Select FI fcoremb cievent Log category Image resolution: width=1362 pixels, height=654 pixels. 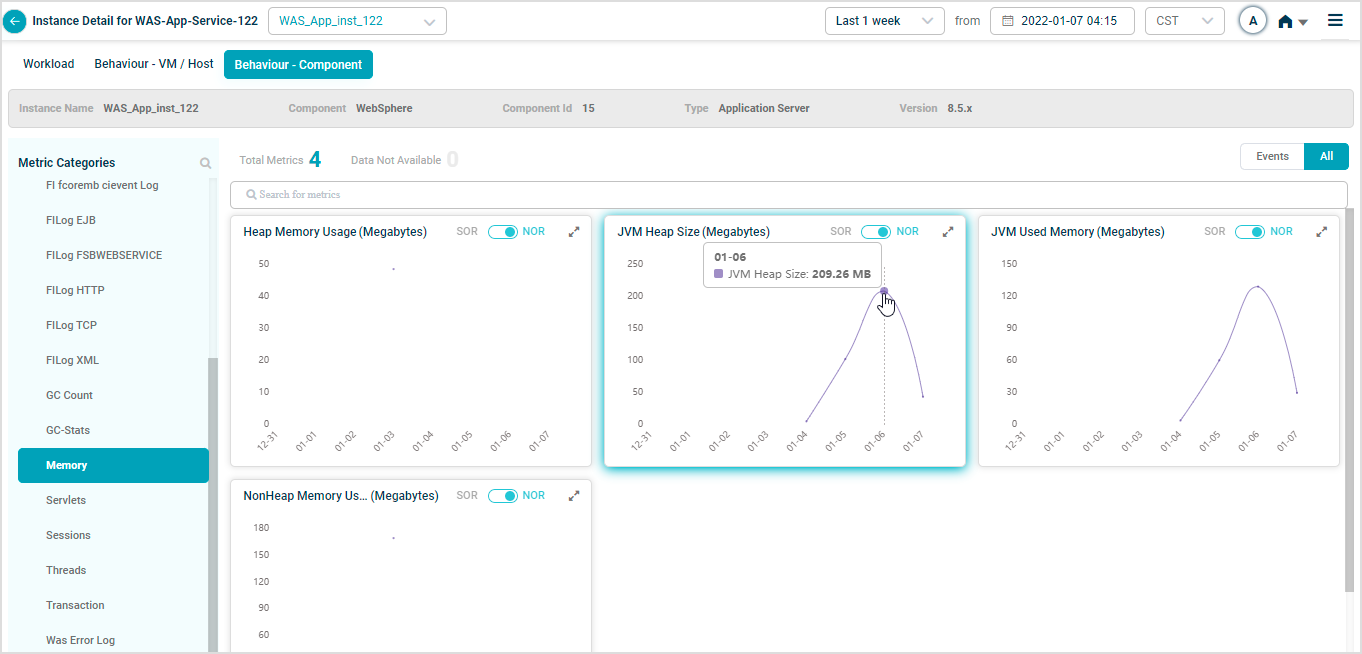click(x=102, y=185)
